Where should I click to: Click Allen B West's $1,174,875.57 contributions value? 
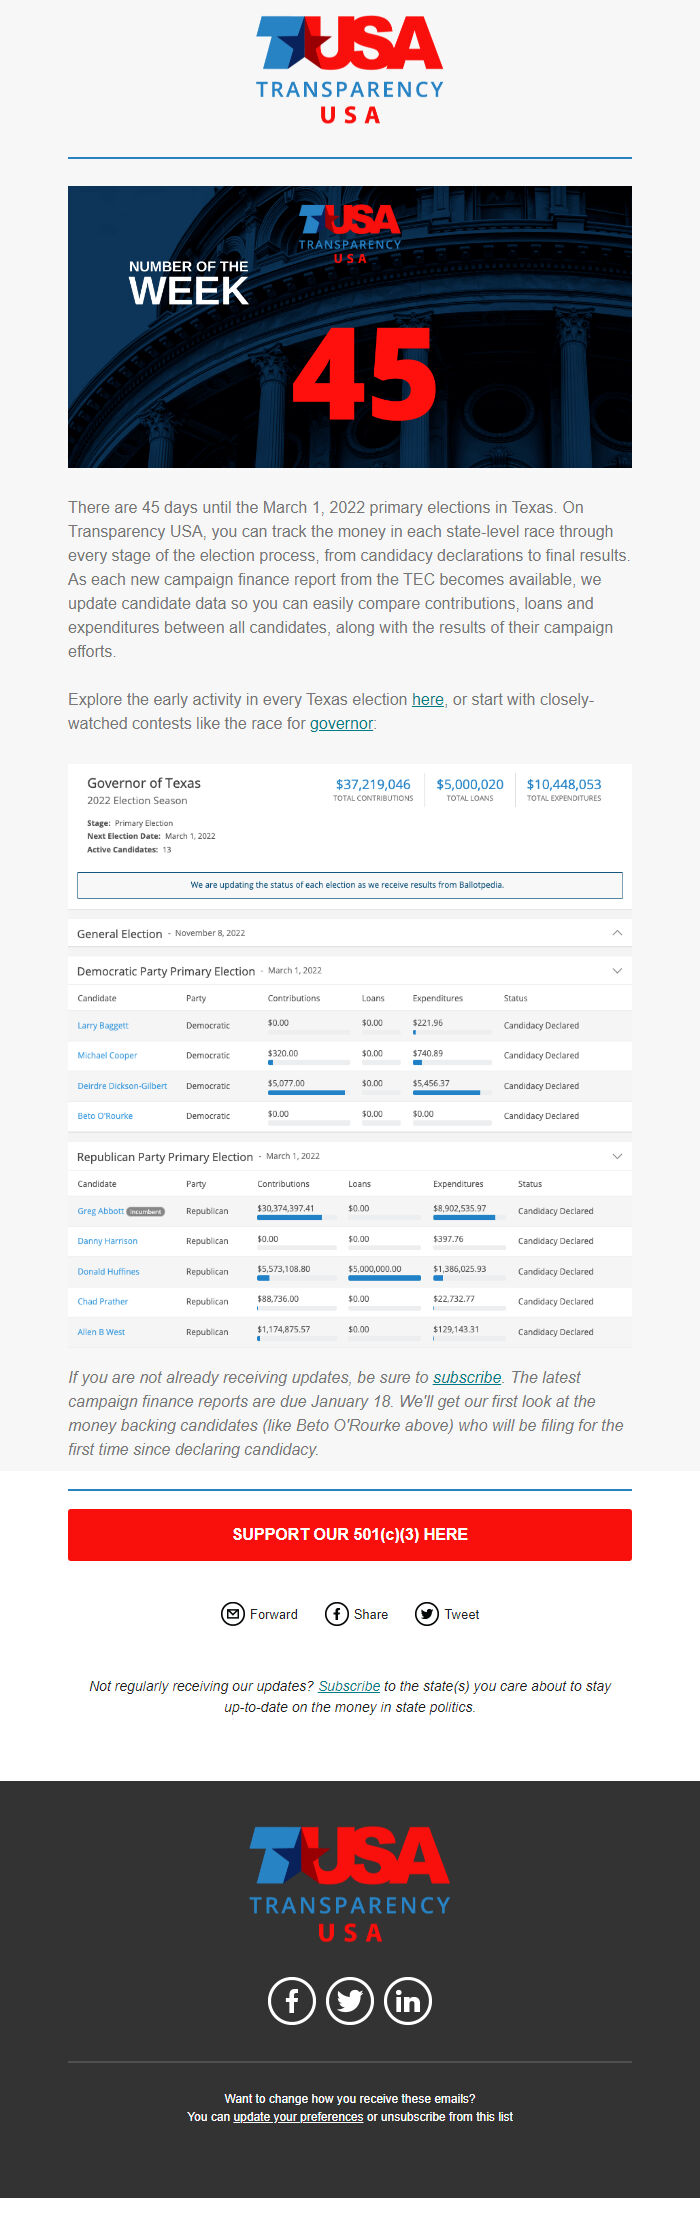point(284,1329)
